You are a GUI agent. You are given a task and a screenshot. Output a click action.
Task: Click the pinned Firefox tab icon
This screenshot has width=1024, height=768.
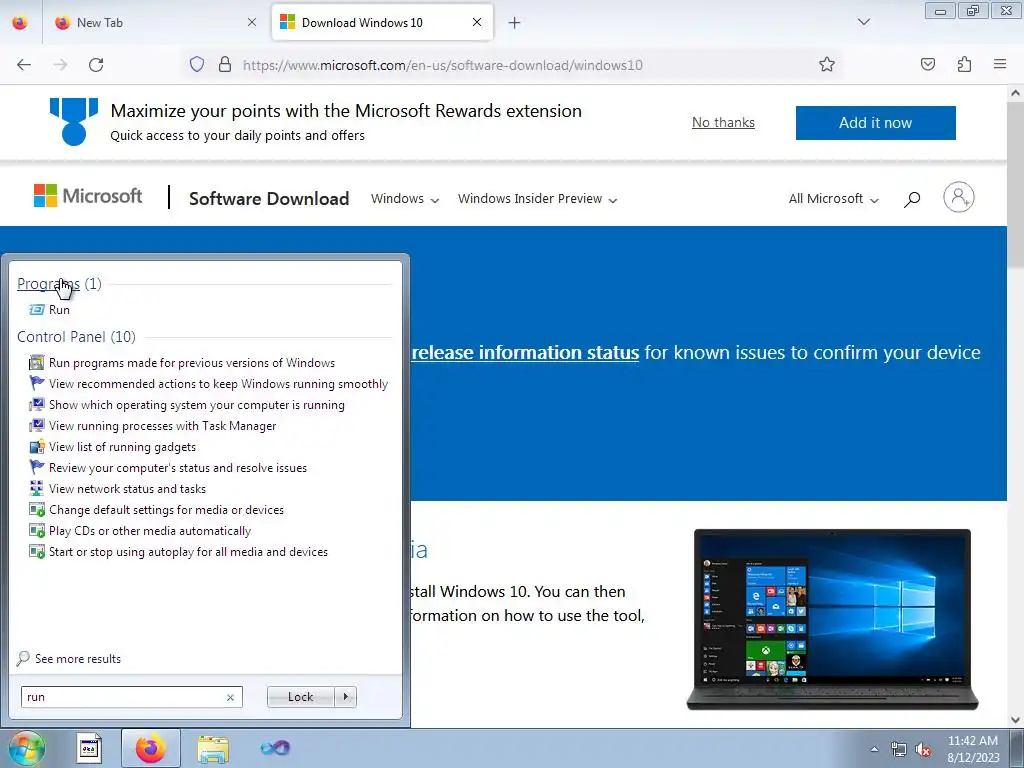click(x=20, y=22)
